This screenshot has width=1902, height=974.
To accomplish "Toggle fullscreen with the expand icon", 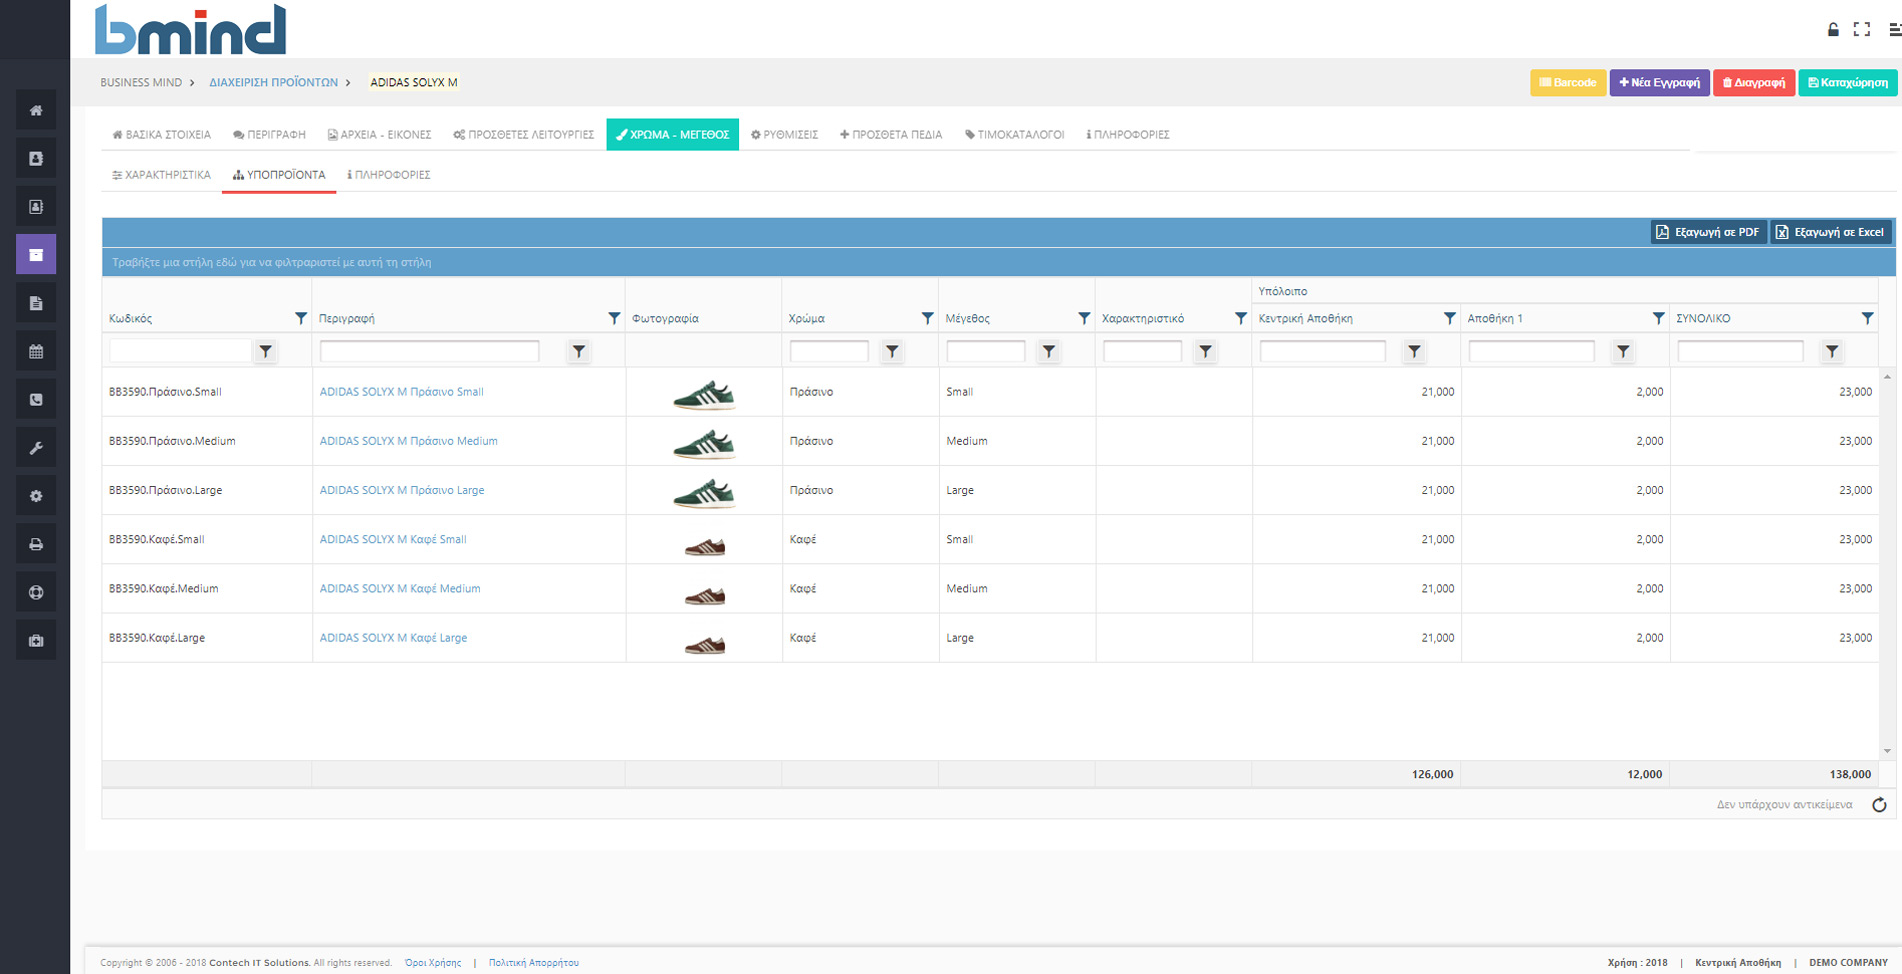I will 1862,29.
